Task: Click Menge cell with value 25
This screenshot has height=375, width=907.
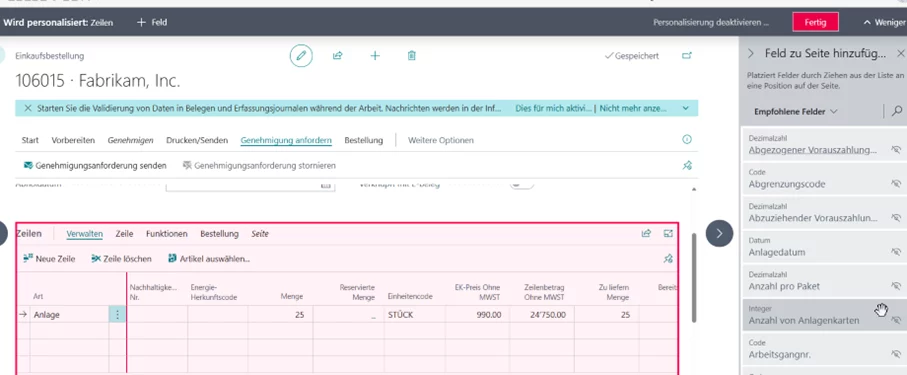Action: [281, 315]
